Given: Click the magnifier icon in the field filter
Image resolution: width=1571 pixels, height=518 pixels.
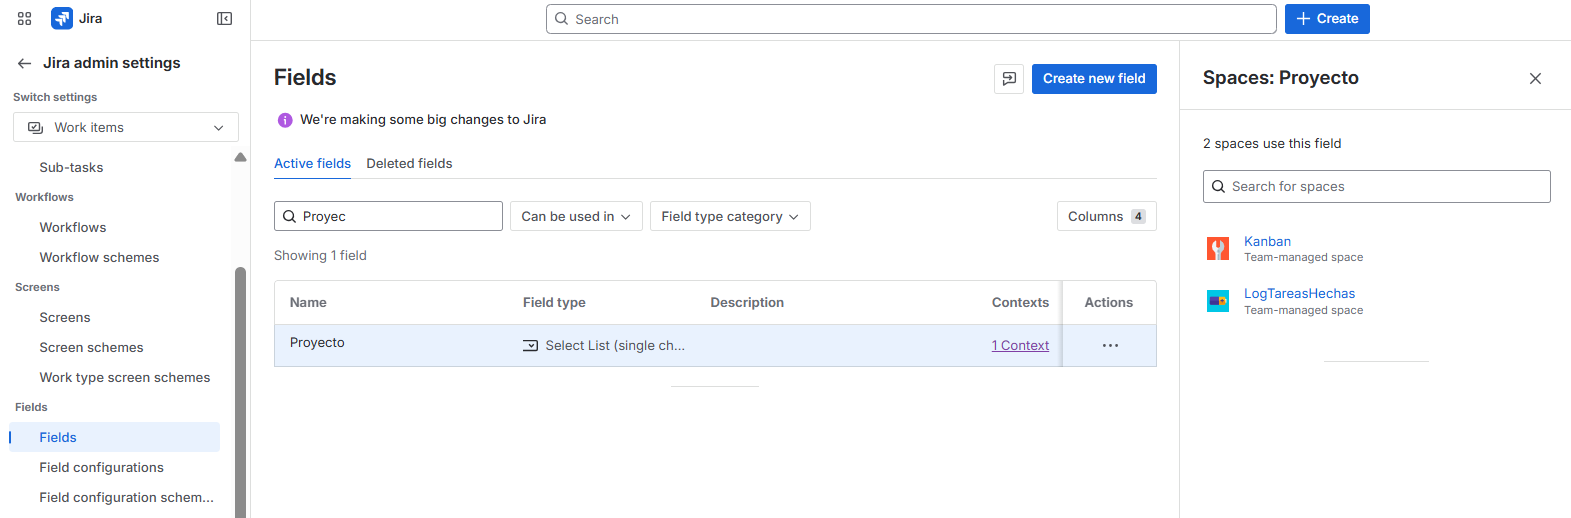Looking at the screenshot, I should coord(290,216).
